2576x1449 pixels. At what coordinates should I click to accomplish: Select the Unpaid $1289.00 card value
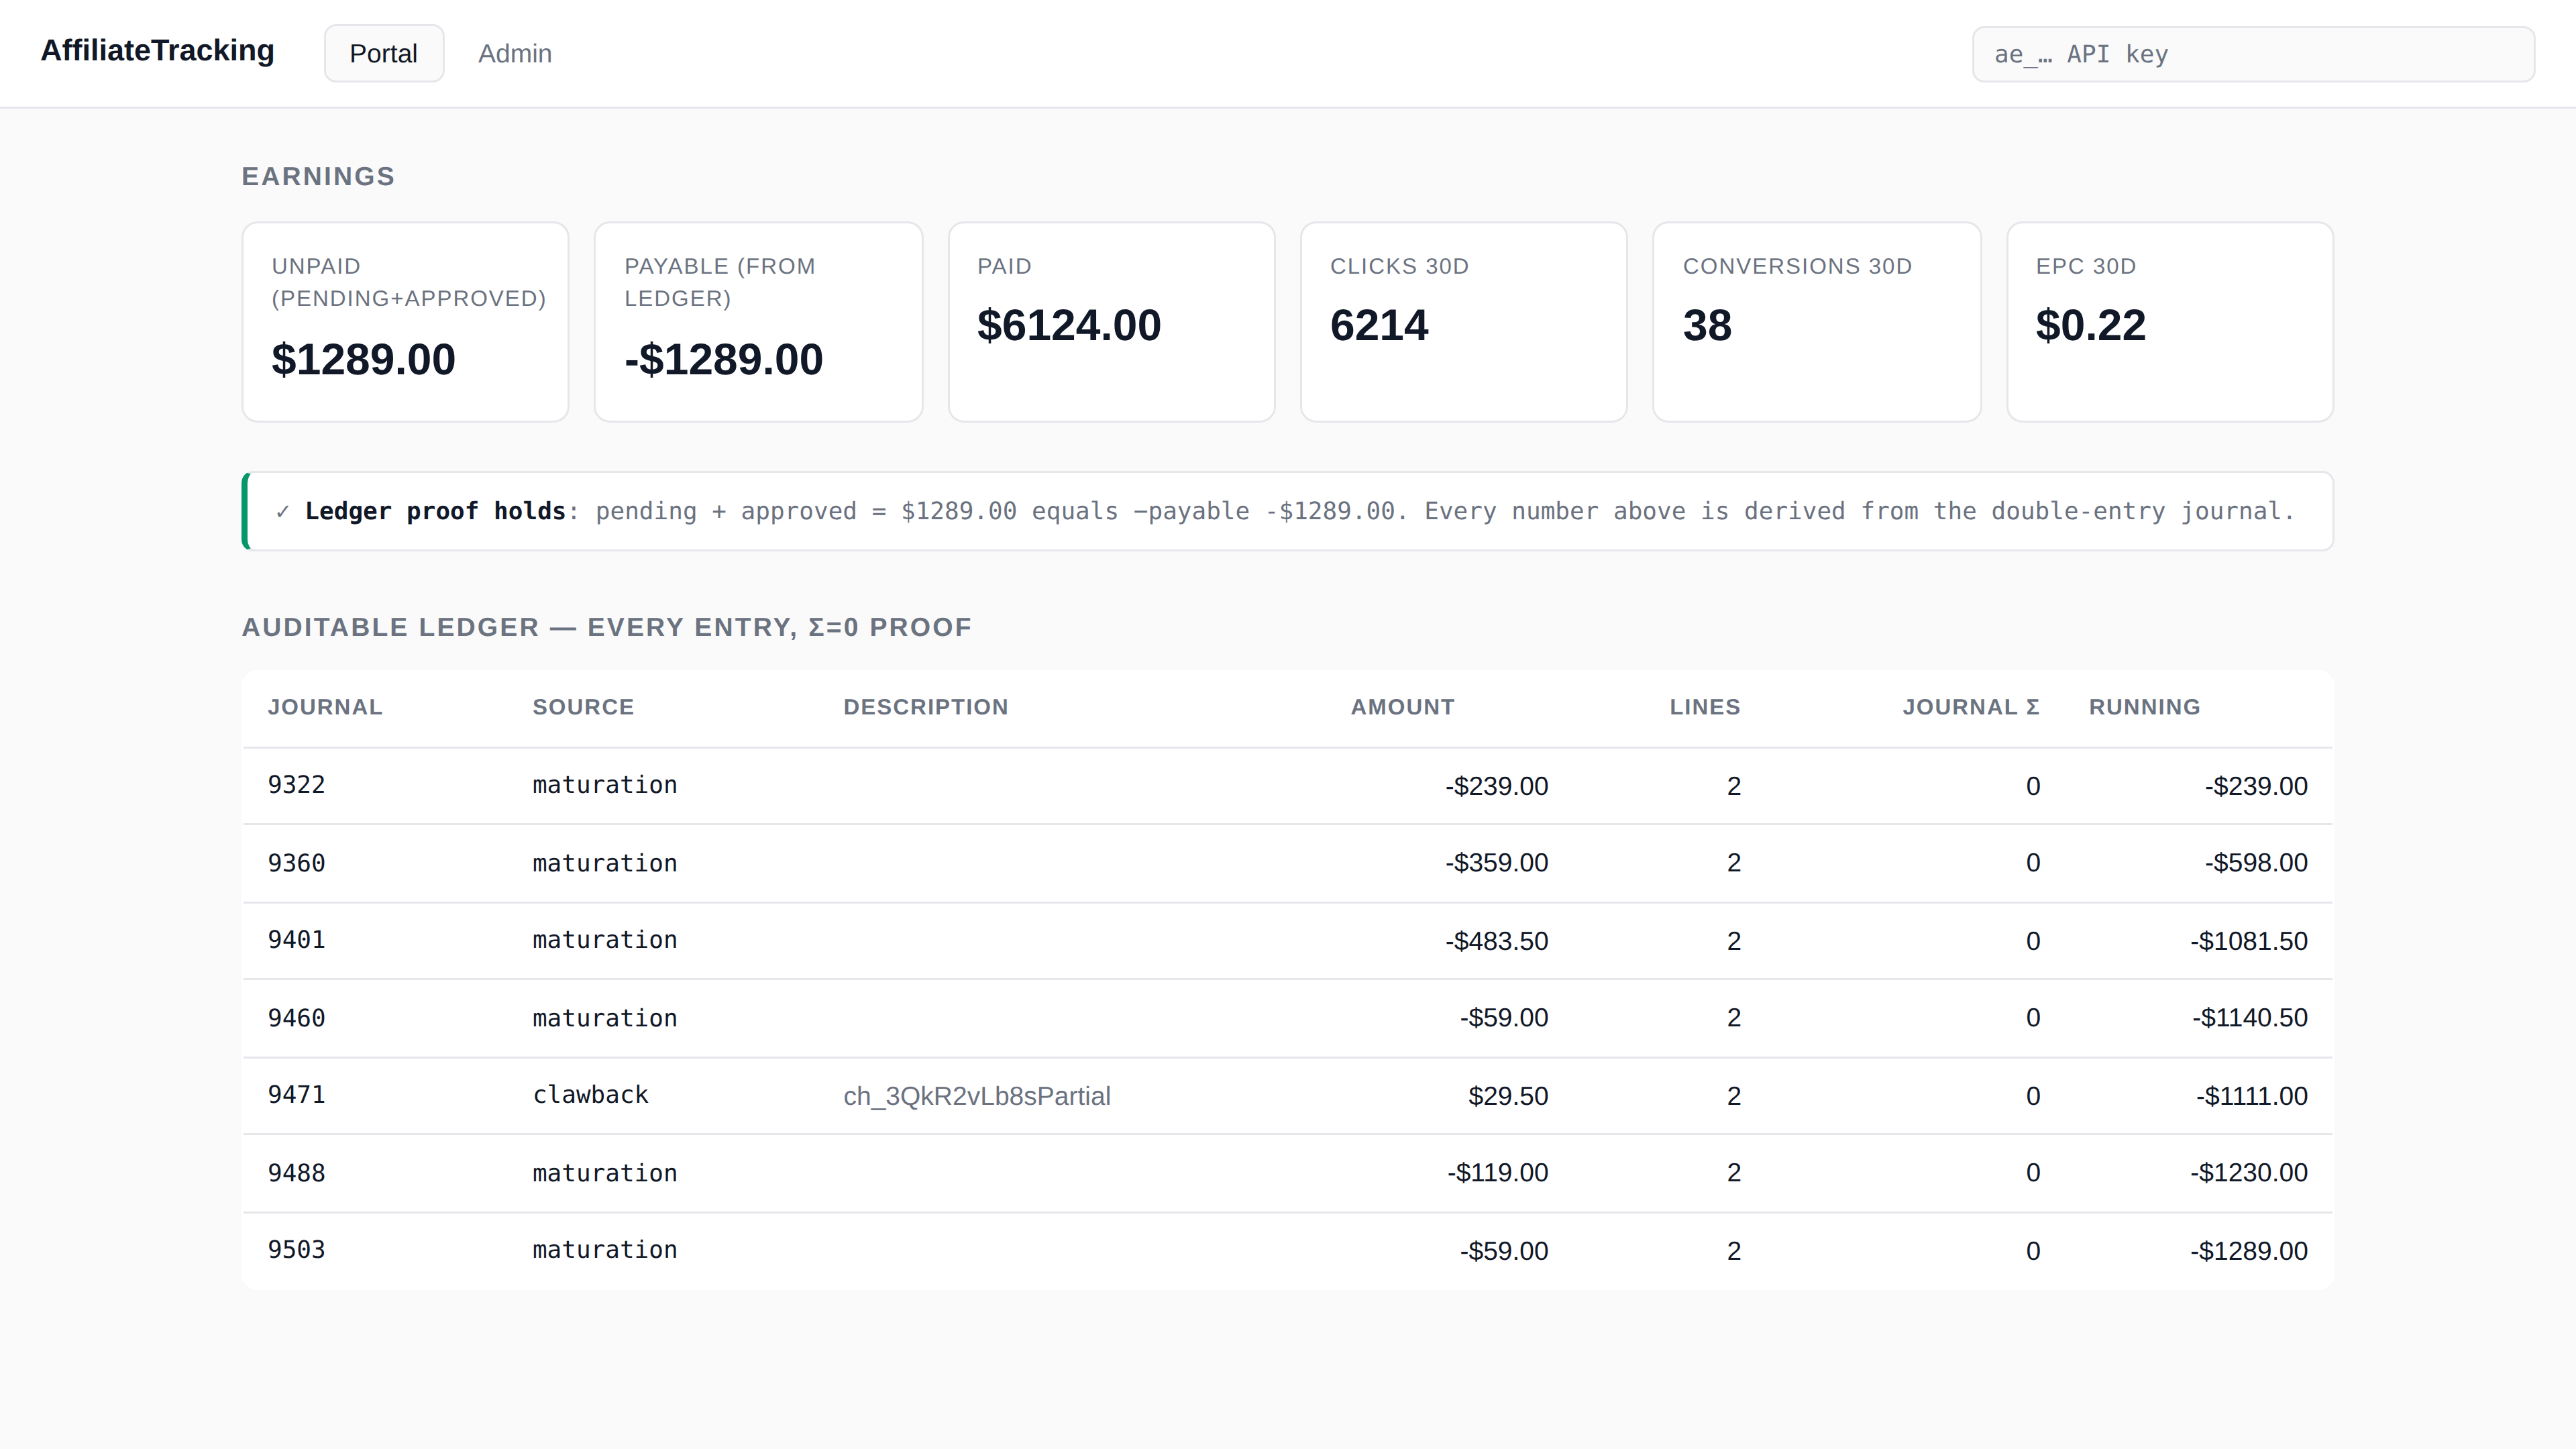[x=363, y=359]
